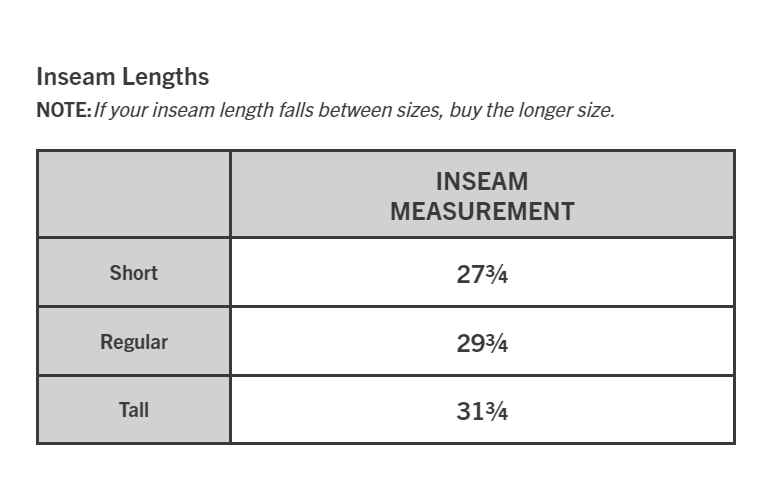Click the INSEAM MEASUREMENT column header

click(x=483, y=196)
